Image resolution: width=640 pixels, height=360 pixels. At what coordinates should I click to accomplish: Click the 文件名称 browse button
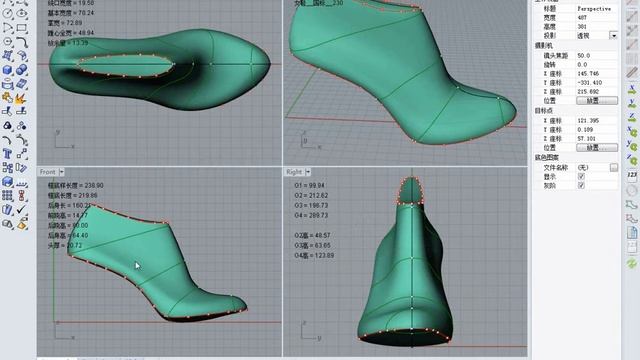[x=613, y=167]
